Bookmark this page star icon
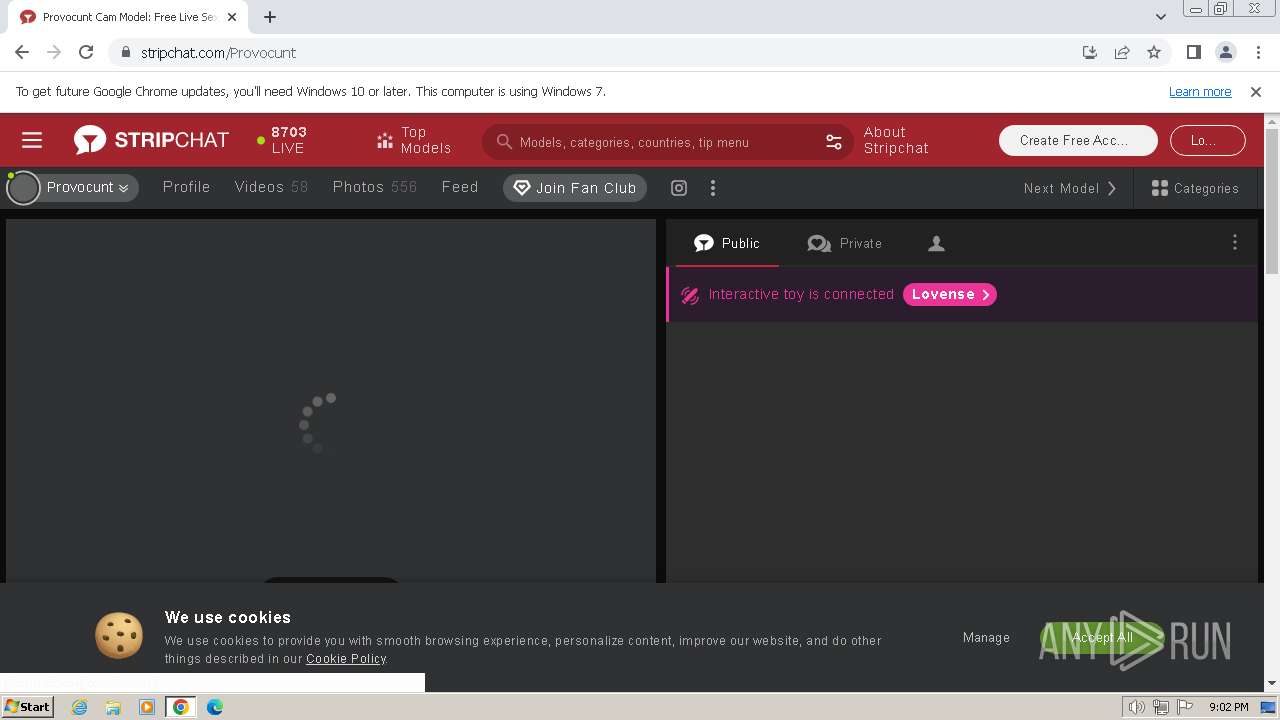The width and height of the screenshot is (1280, 720). point(1154,52)
